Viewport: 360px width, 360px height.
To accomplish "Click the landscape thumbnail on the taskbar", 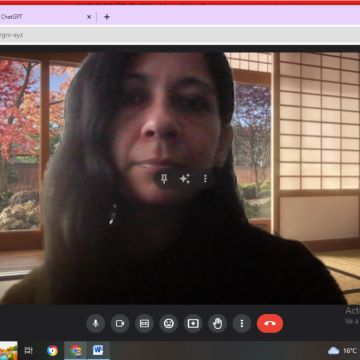I will pos(9,350).
